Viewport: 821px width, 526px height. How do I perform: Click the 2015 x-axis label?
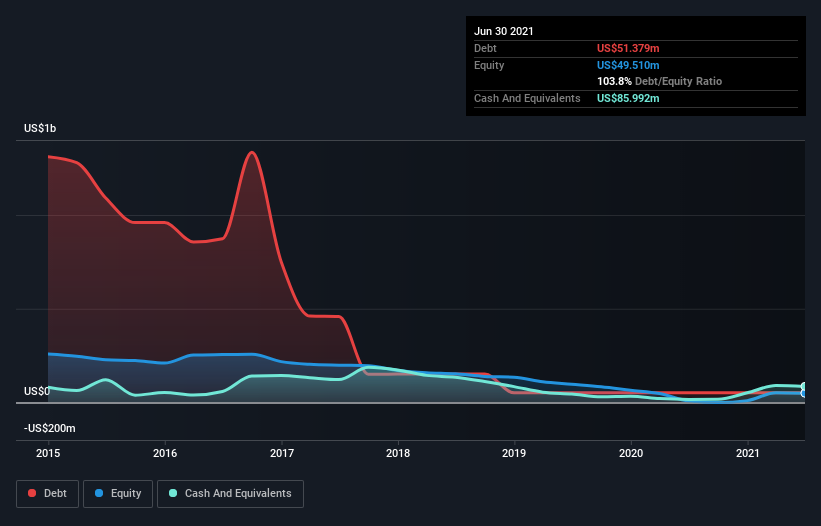48,453
